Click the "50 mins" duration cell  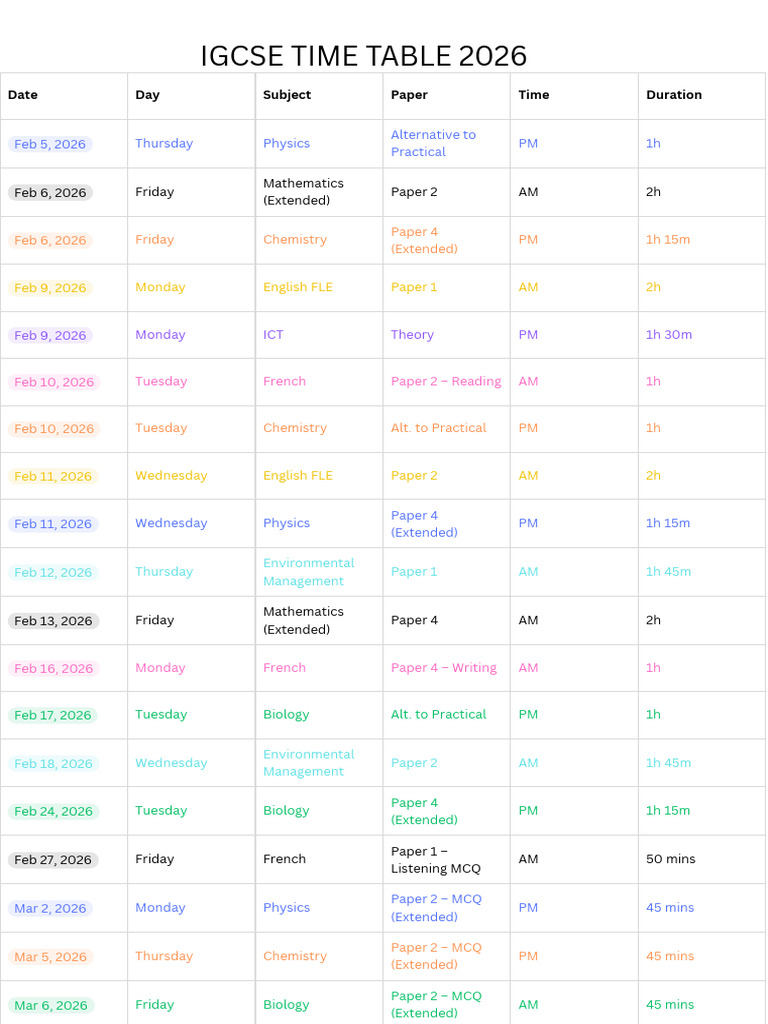pos(670,859)
